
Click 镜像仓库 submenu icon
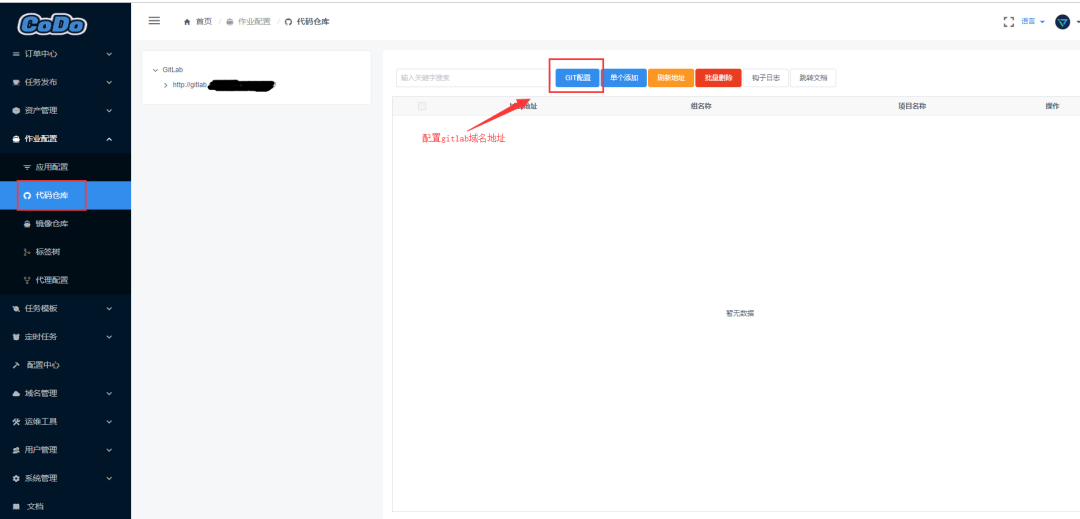pos(27,224)
